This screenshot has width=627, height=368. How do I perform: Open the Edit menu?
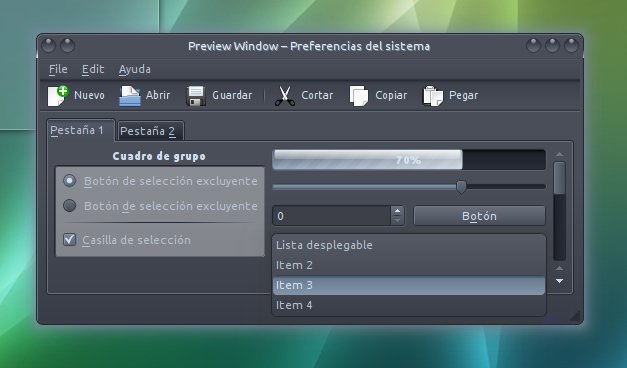(93, 69)
